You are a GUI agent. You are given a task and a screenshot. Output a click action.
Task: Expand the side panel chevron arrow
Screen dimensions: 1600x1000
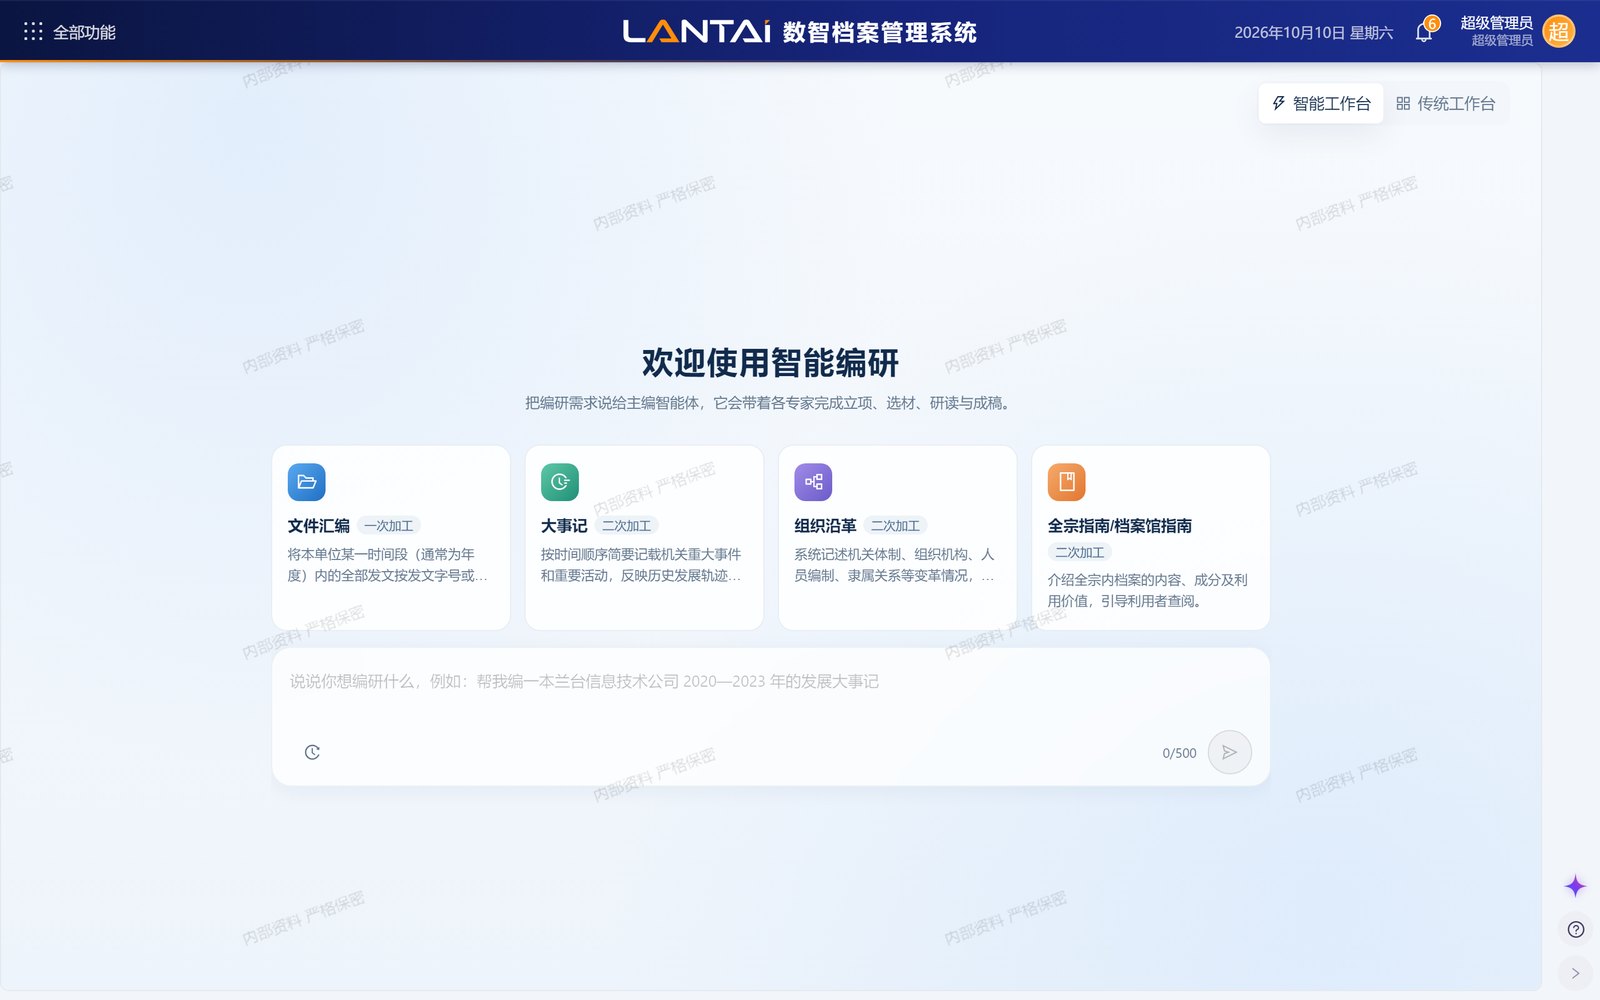(x=1576, y=973)
